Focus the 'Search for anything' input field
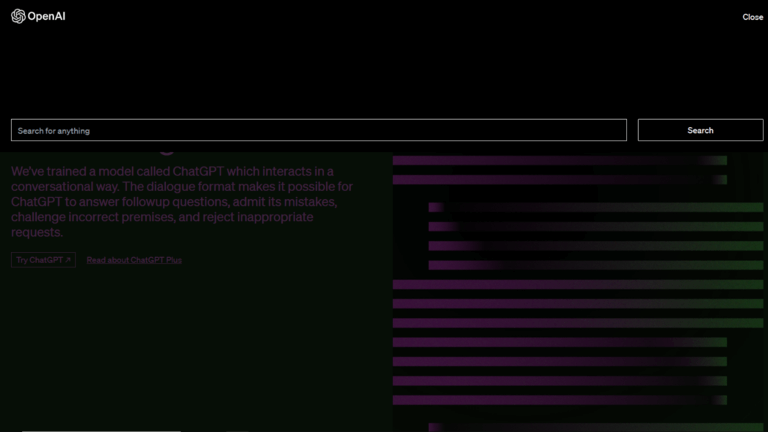Image resolution: width=768 pixels, height=432 pixels. click(319, 130)
